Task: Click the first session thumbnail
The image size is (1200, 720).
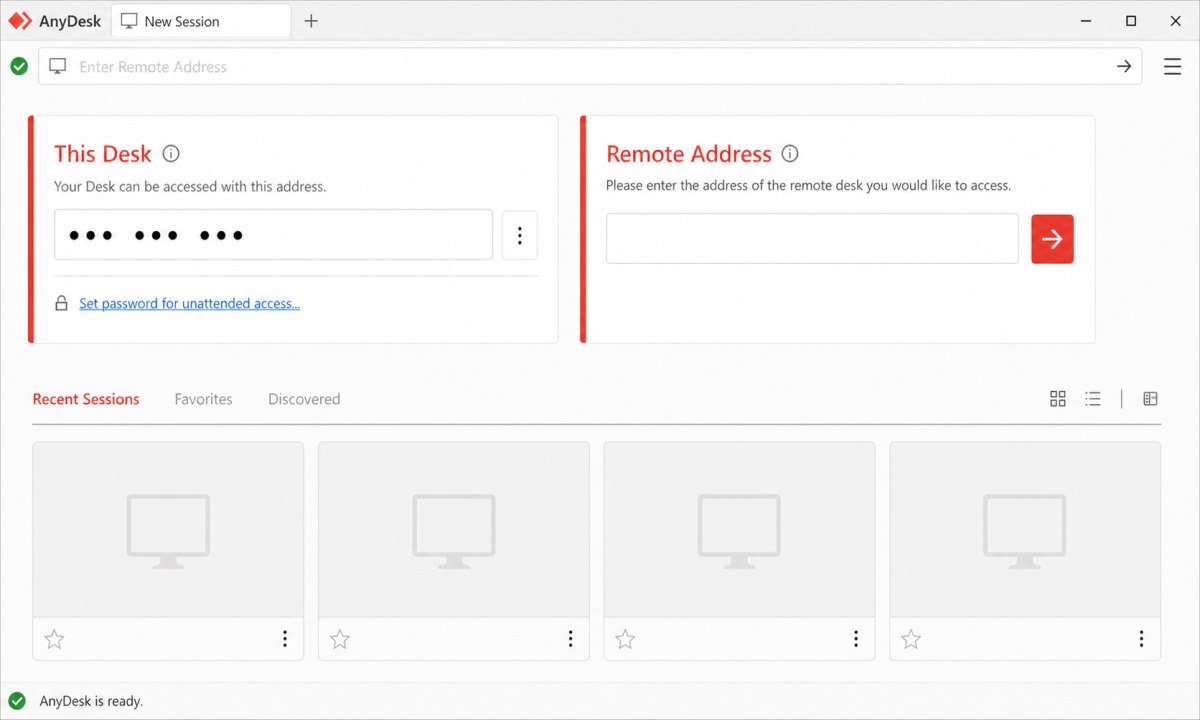Action: coord(168,530)
